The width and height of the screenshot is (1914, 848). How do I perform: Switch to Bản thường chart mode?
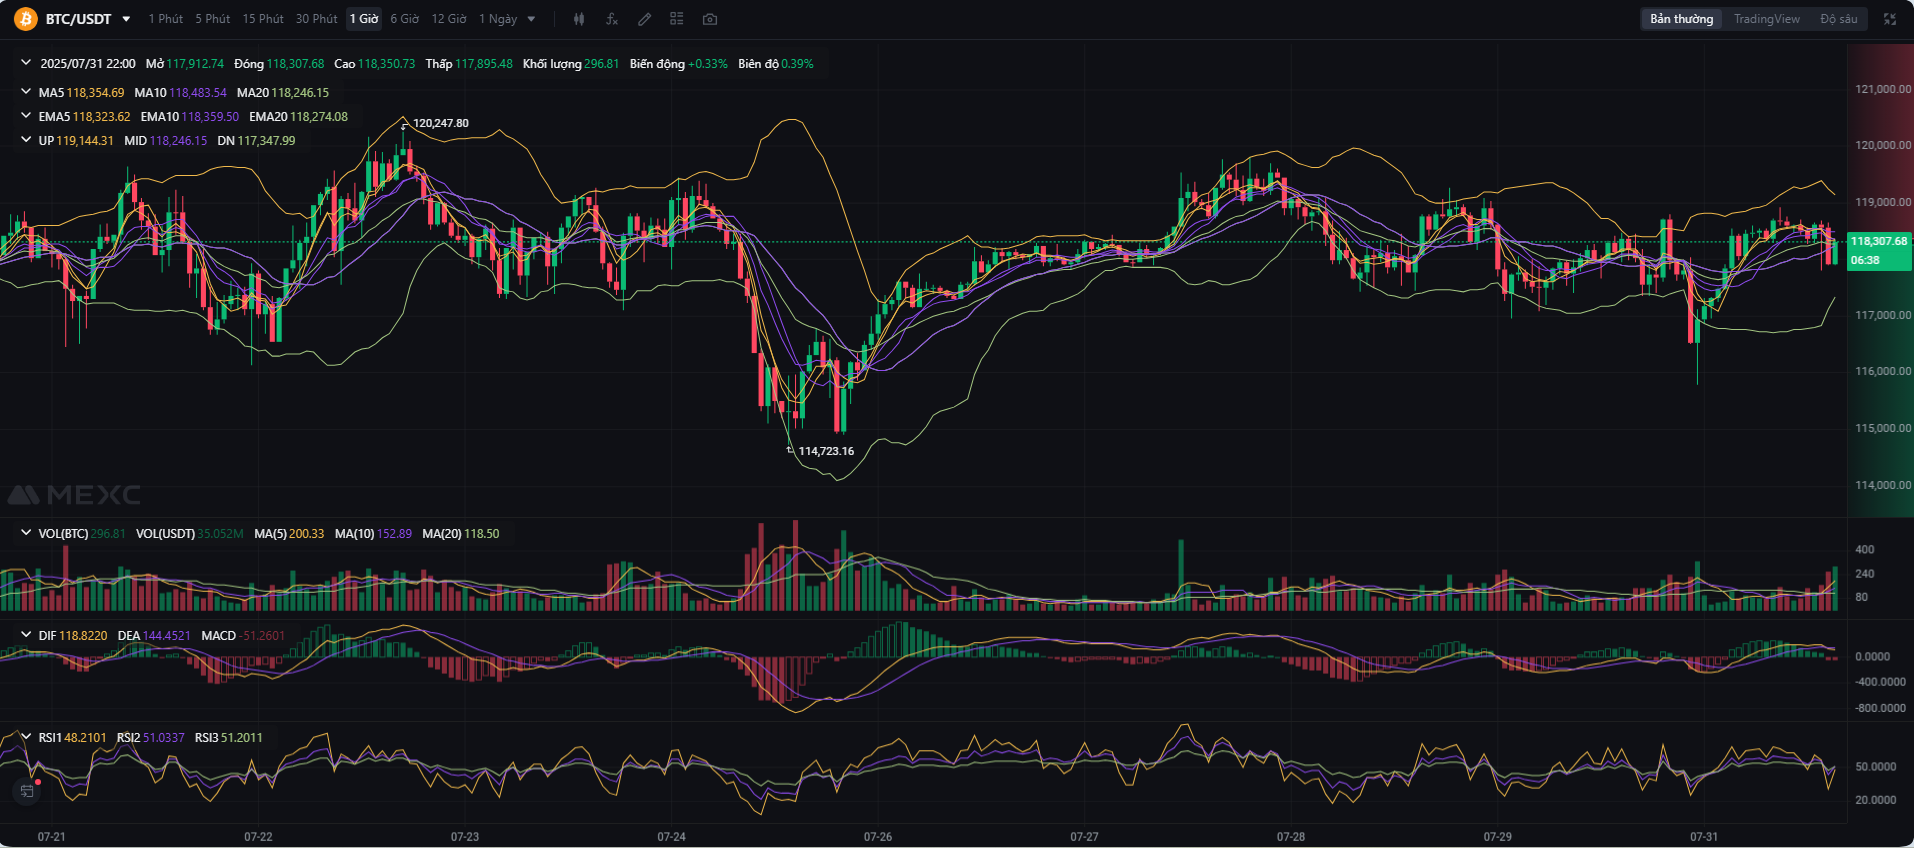(x=1681, y=19)
